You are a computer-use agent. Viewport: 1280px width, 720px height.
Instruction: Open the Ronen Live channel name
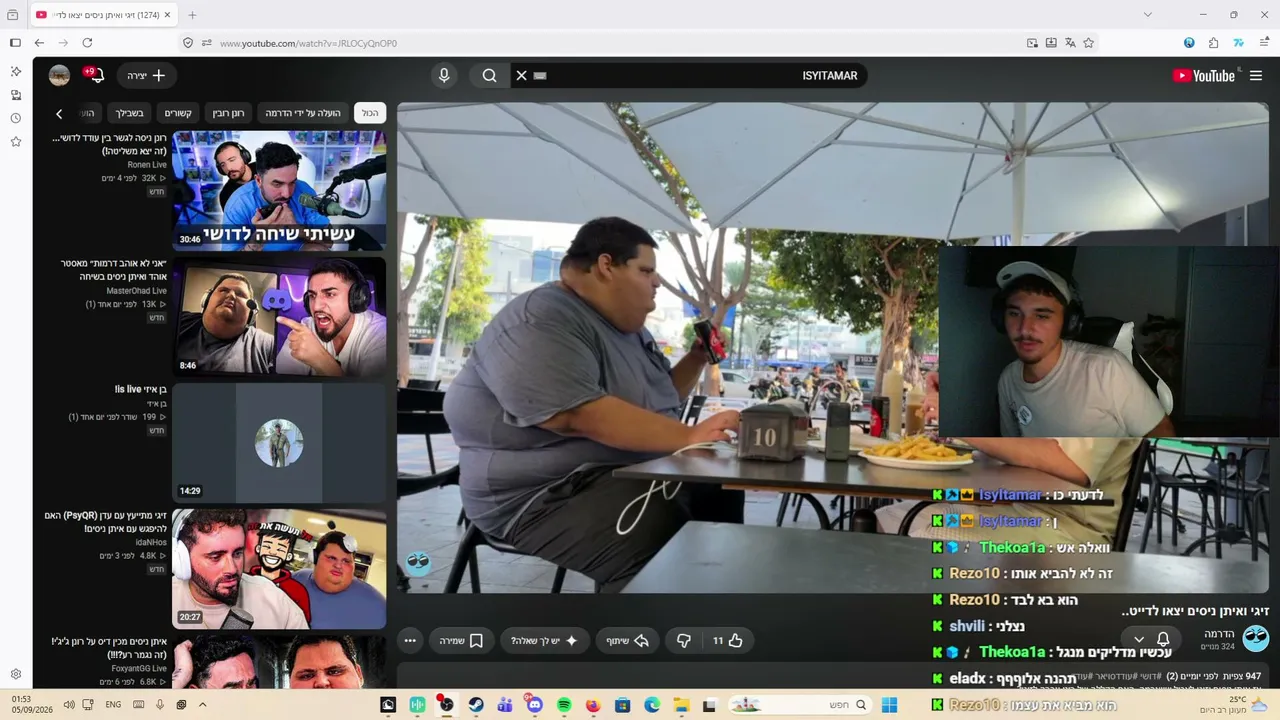(147, 165)
